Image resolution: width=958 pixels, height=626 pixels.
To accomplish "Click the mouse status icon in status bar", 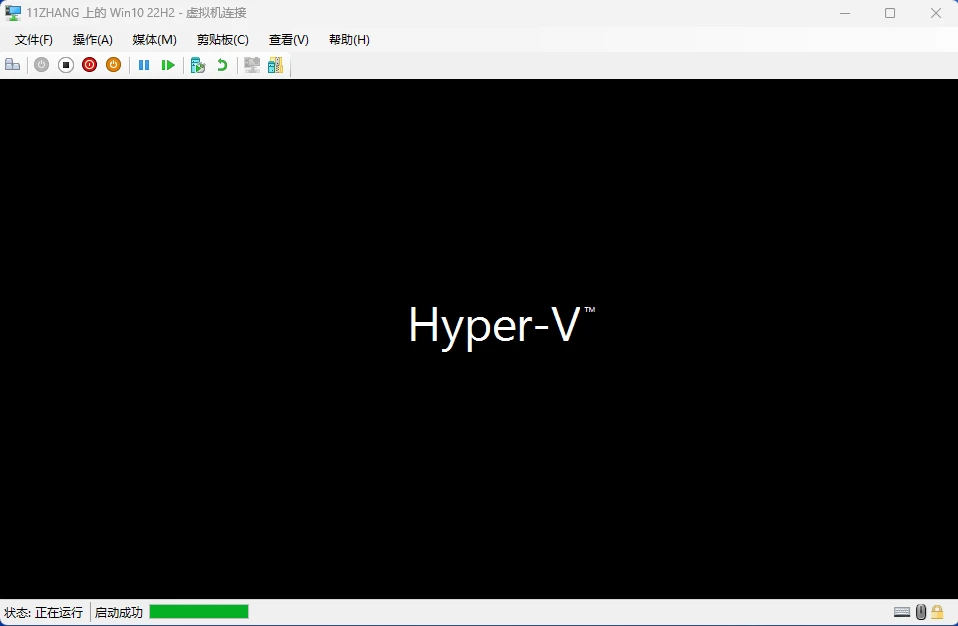I will (921, 612).
